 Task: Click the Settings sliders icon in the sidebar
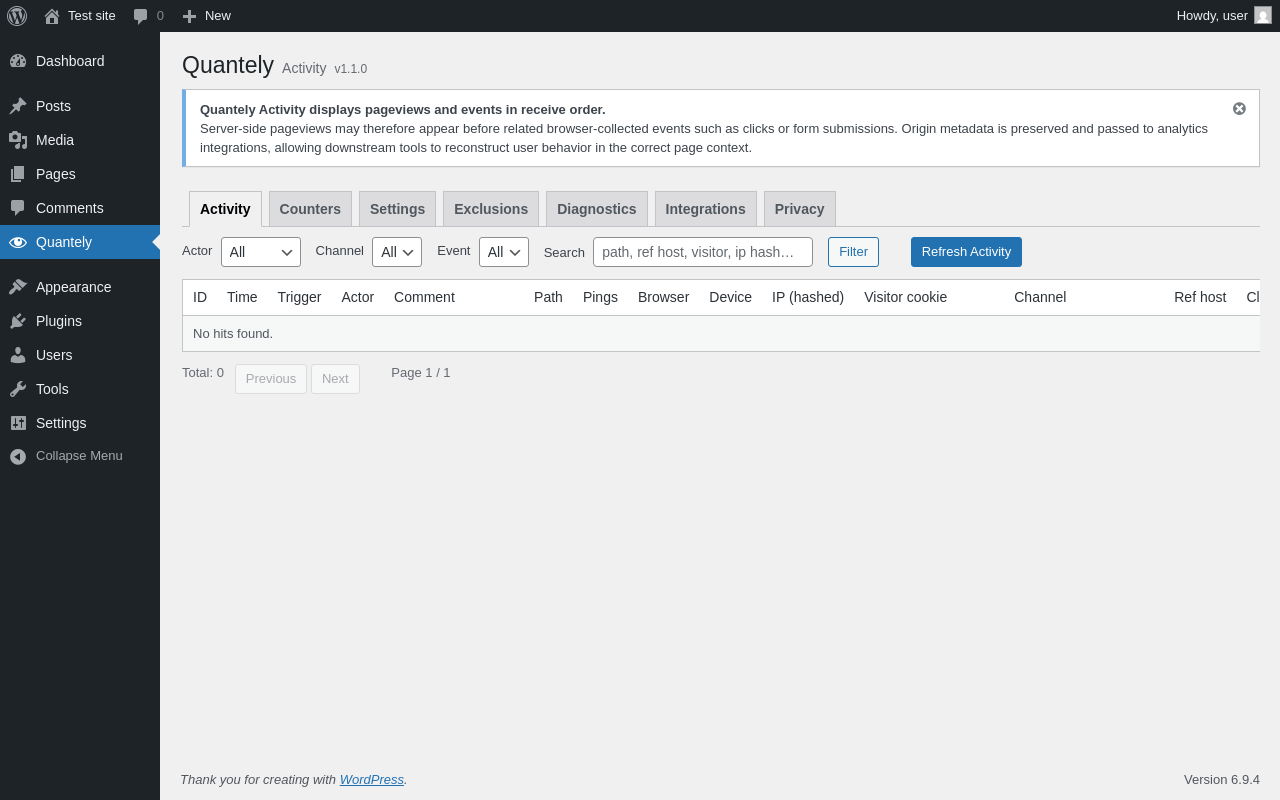pos(18,423)
